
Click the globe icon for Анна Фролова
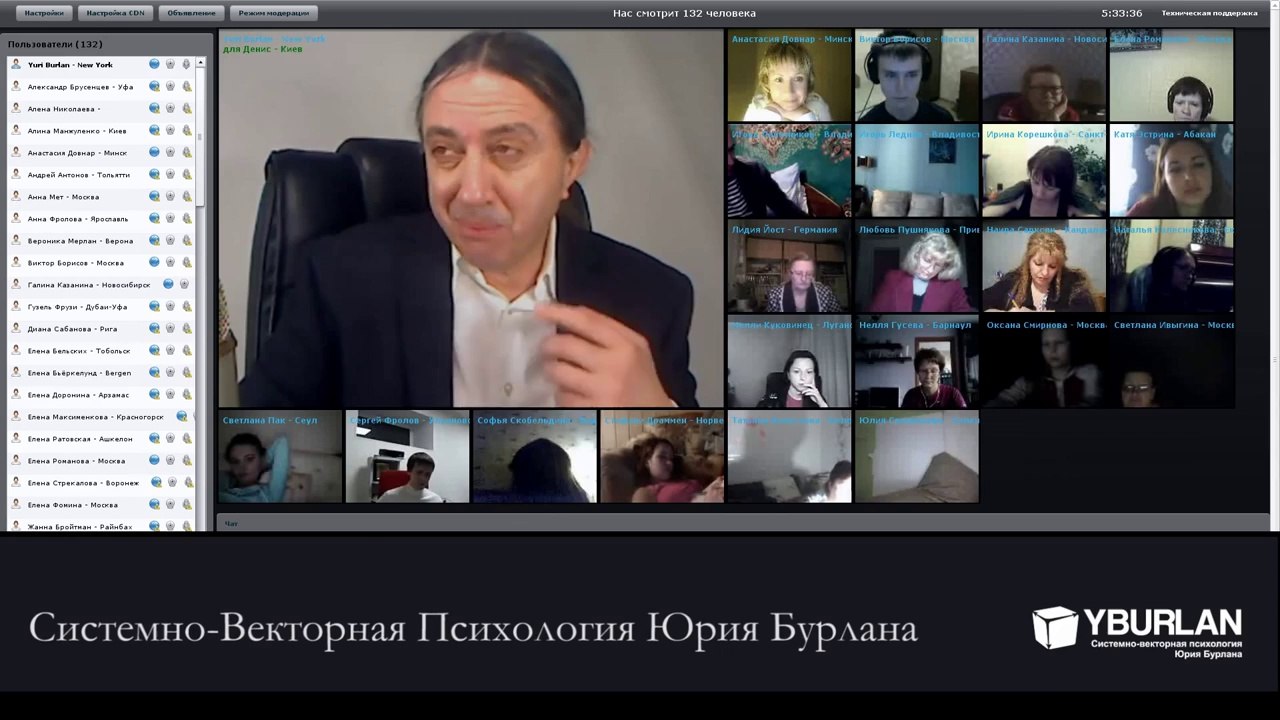tap(154, 218)
